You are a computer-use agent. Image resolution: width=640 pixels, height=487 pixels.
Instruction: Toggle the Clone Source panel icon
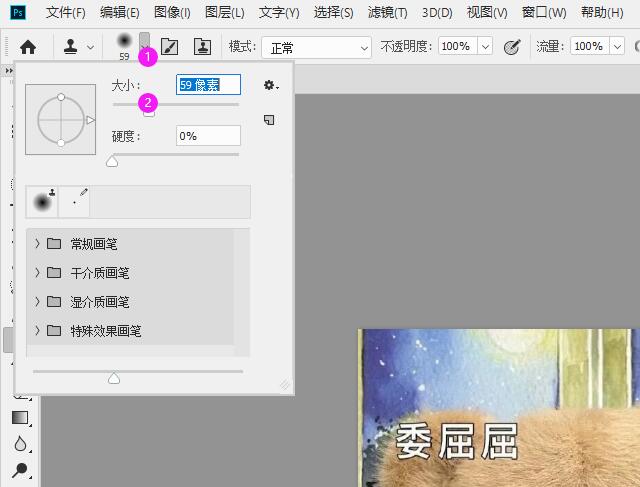click(202, 47)
